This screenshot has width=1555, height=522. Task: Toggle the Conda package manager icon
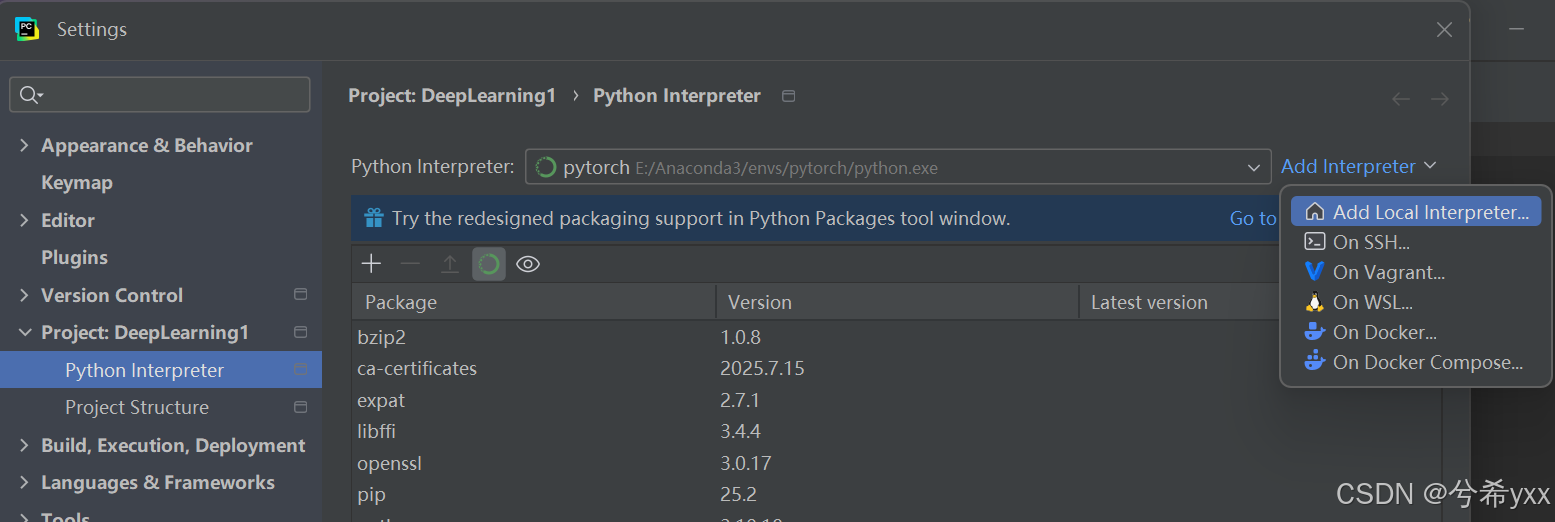[489, 264]
